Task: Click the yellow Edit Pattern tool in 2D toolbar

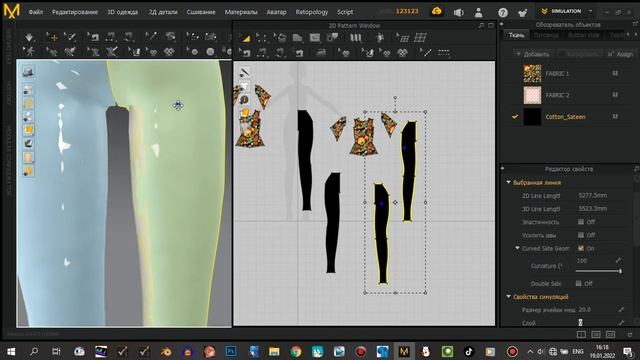Action: (x=246, y=39)
